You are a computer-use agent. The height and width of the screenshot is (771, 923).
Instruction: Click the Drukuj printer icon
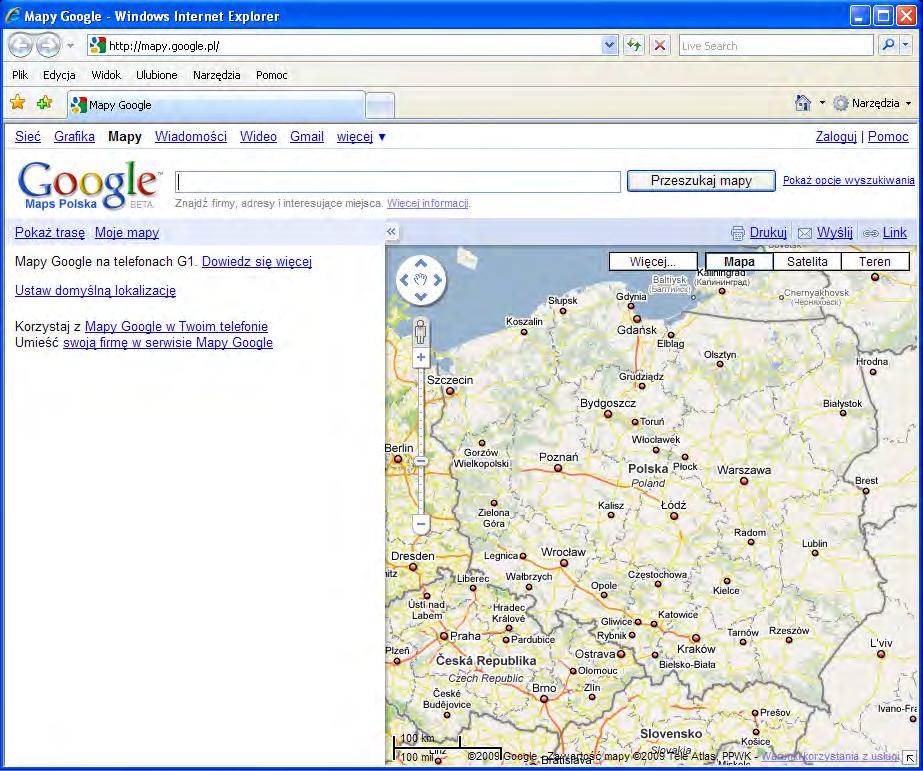(738, 233)
